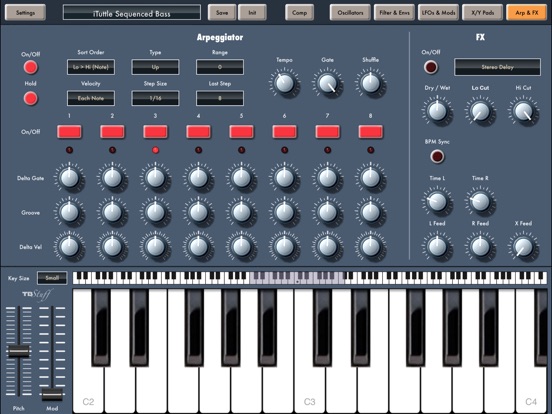Click the Groove knob for step 5
This screenshot has width=552, height=414.
click(x=242, y=212)
